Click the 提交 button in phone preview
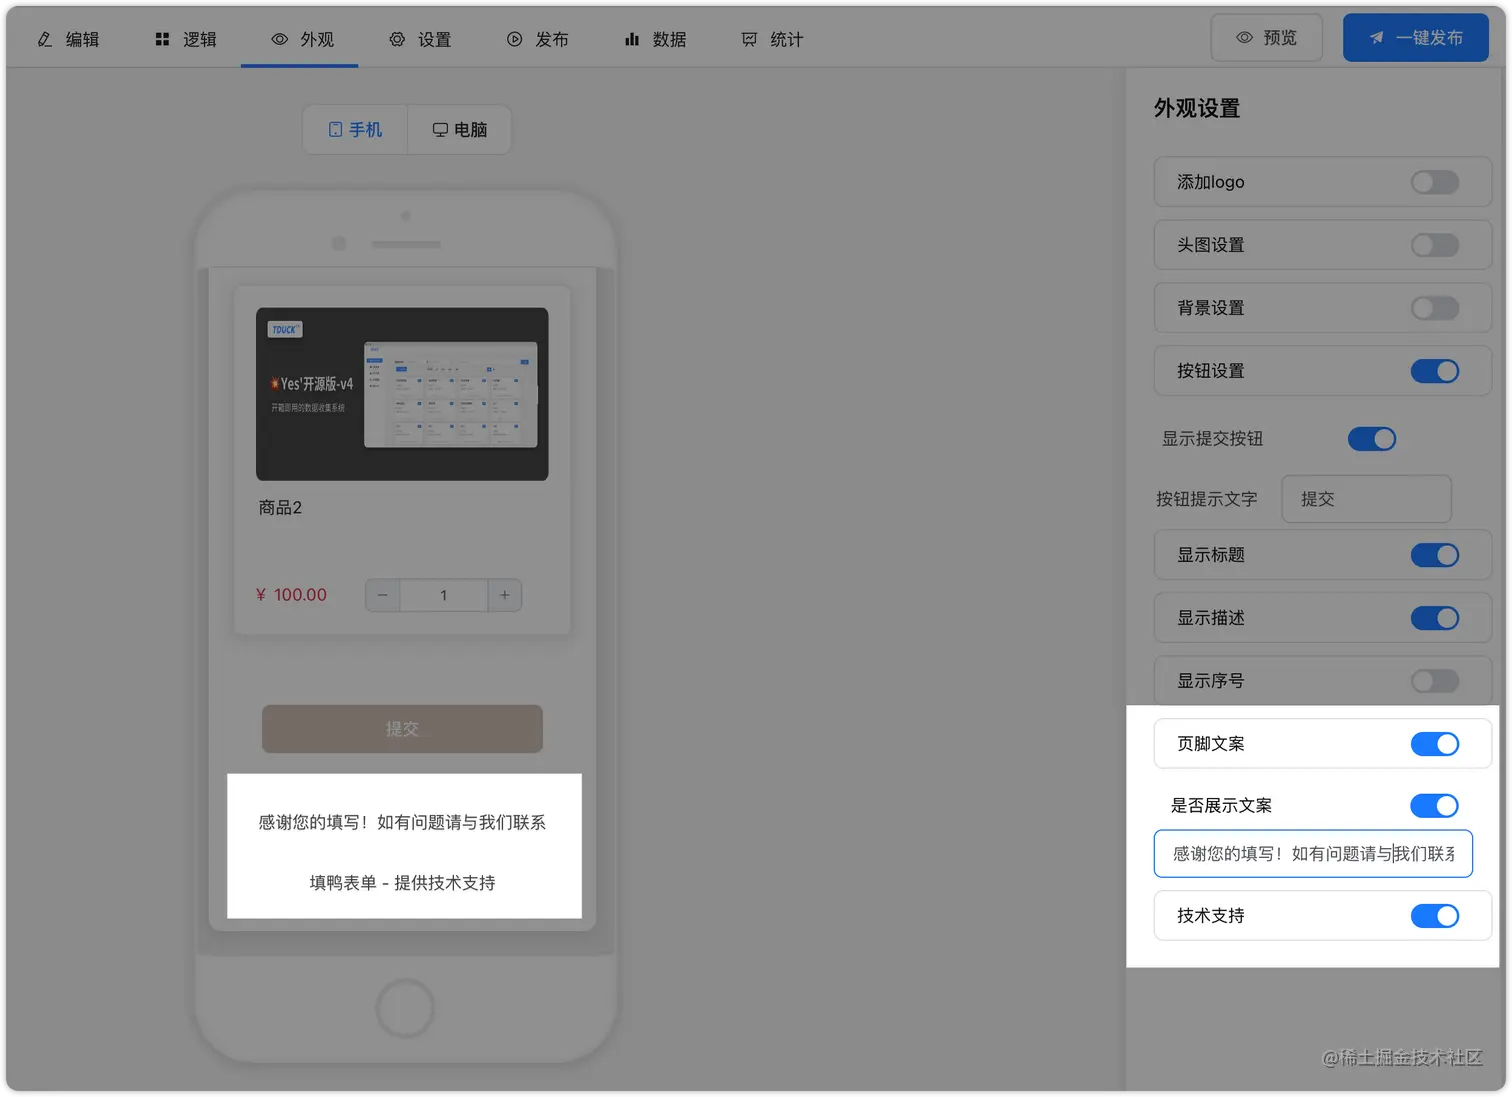 pos(402,729)
